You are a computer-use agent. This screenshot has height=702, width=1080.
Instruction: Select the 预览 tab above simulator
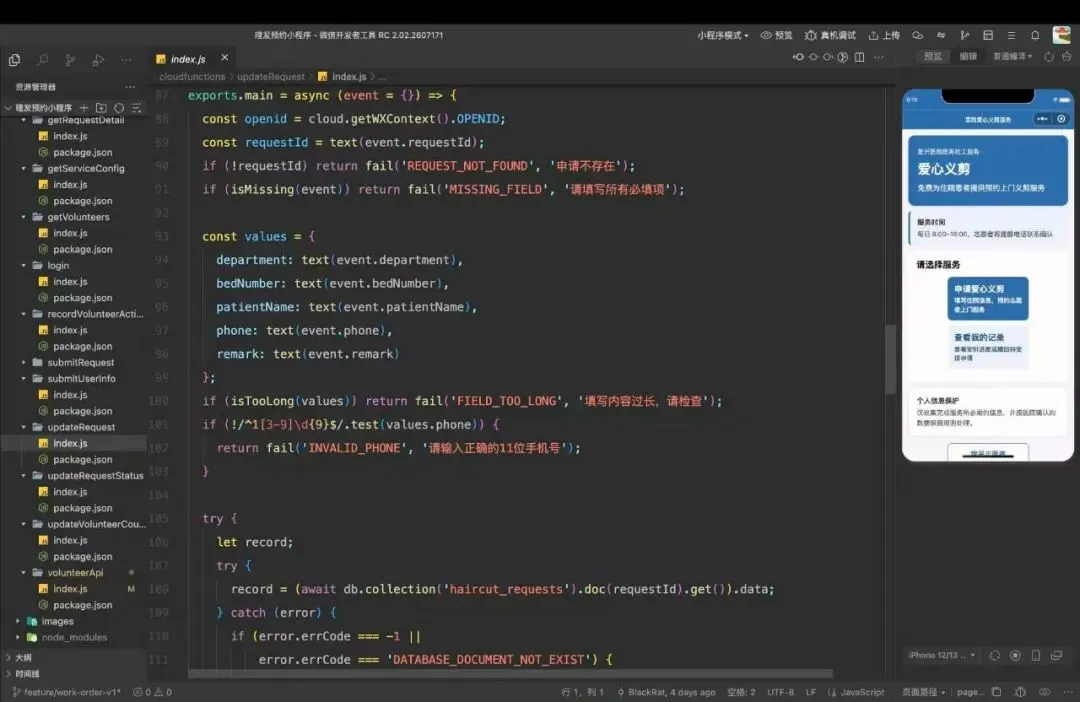tap(933, 56)
